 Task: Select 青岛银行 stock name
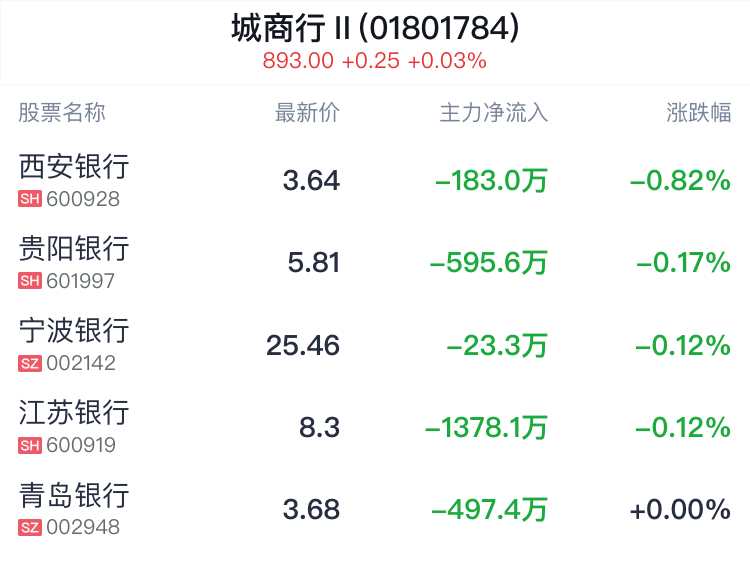point(74,495)
